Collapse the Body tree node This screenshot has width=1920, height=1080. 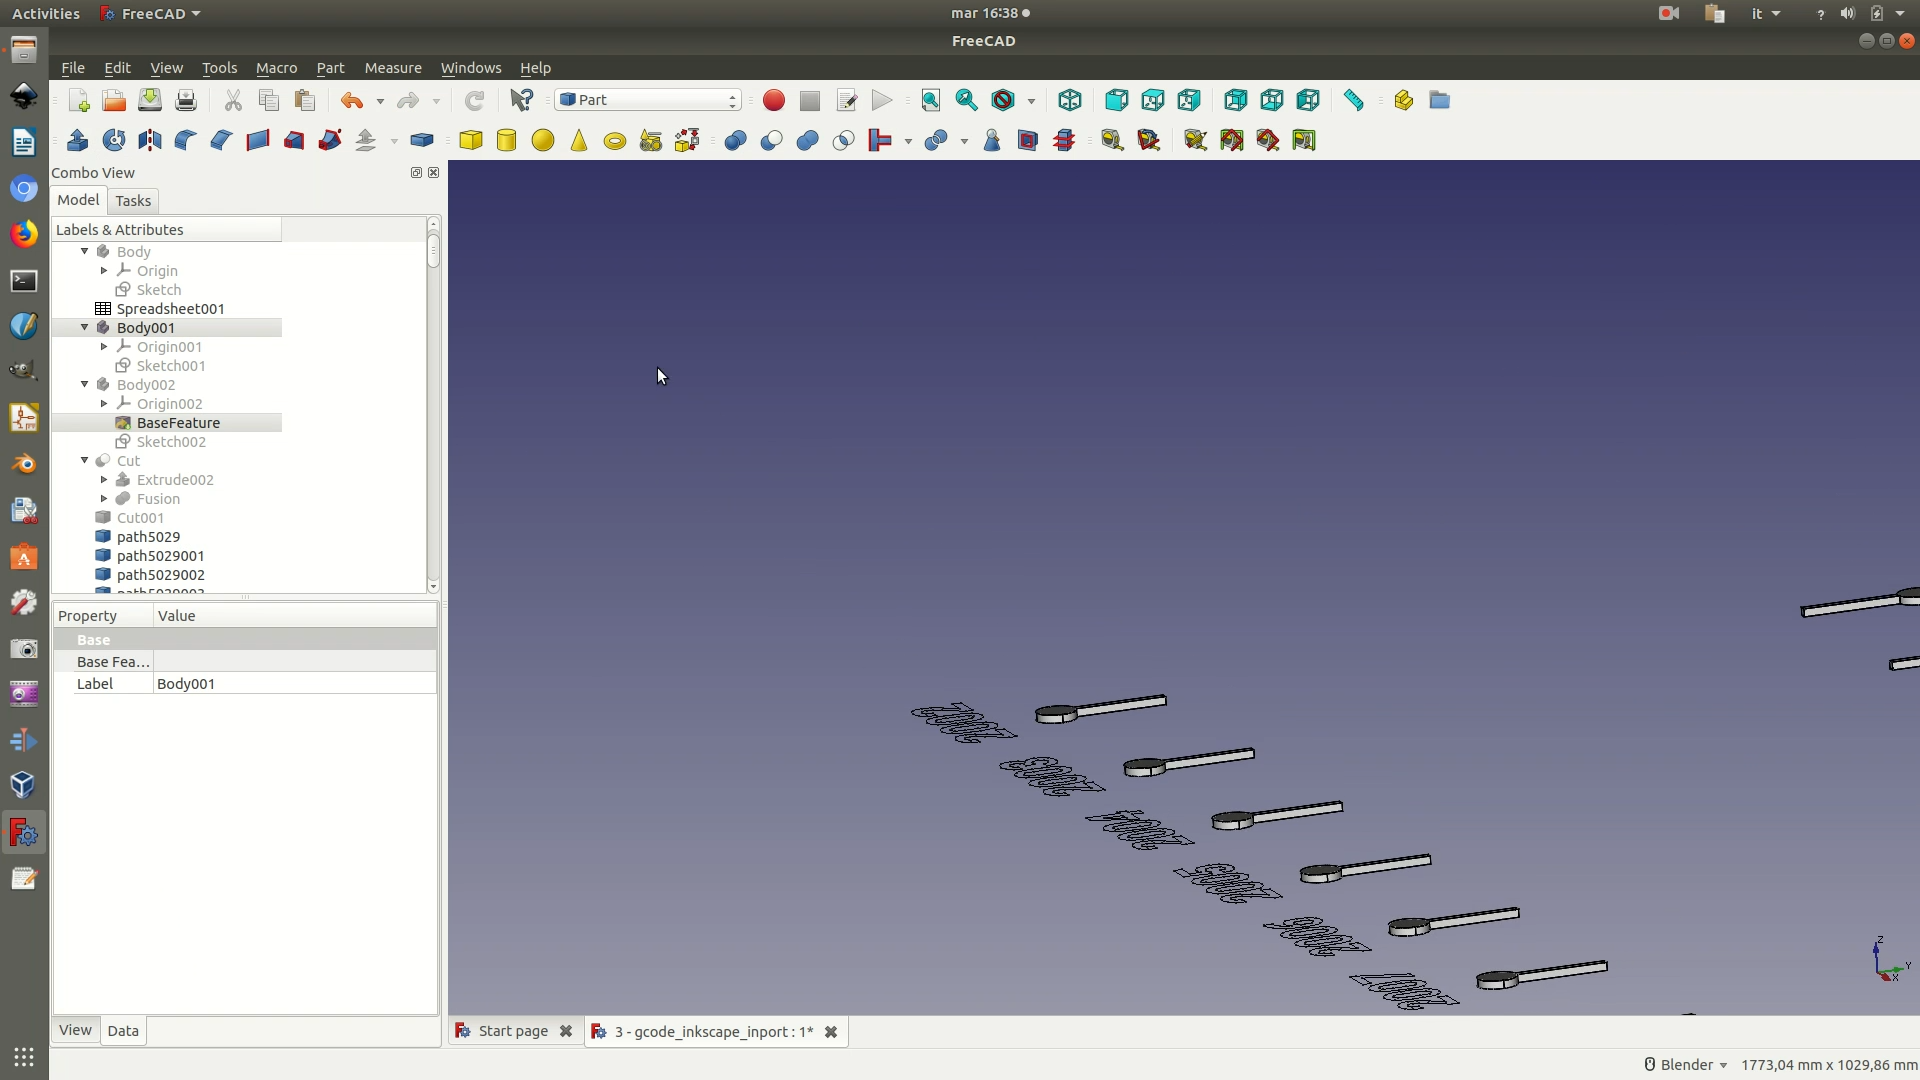click(85, 252)
